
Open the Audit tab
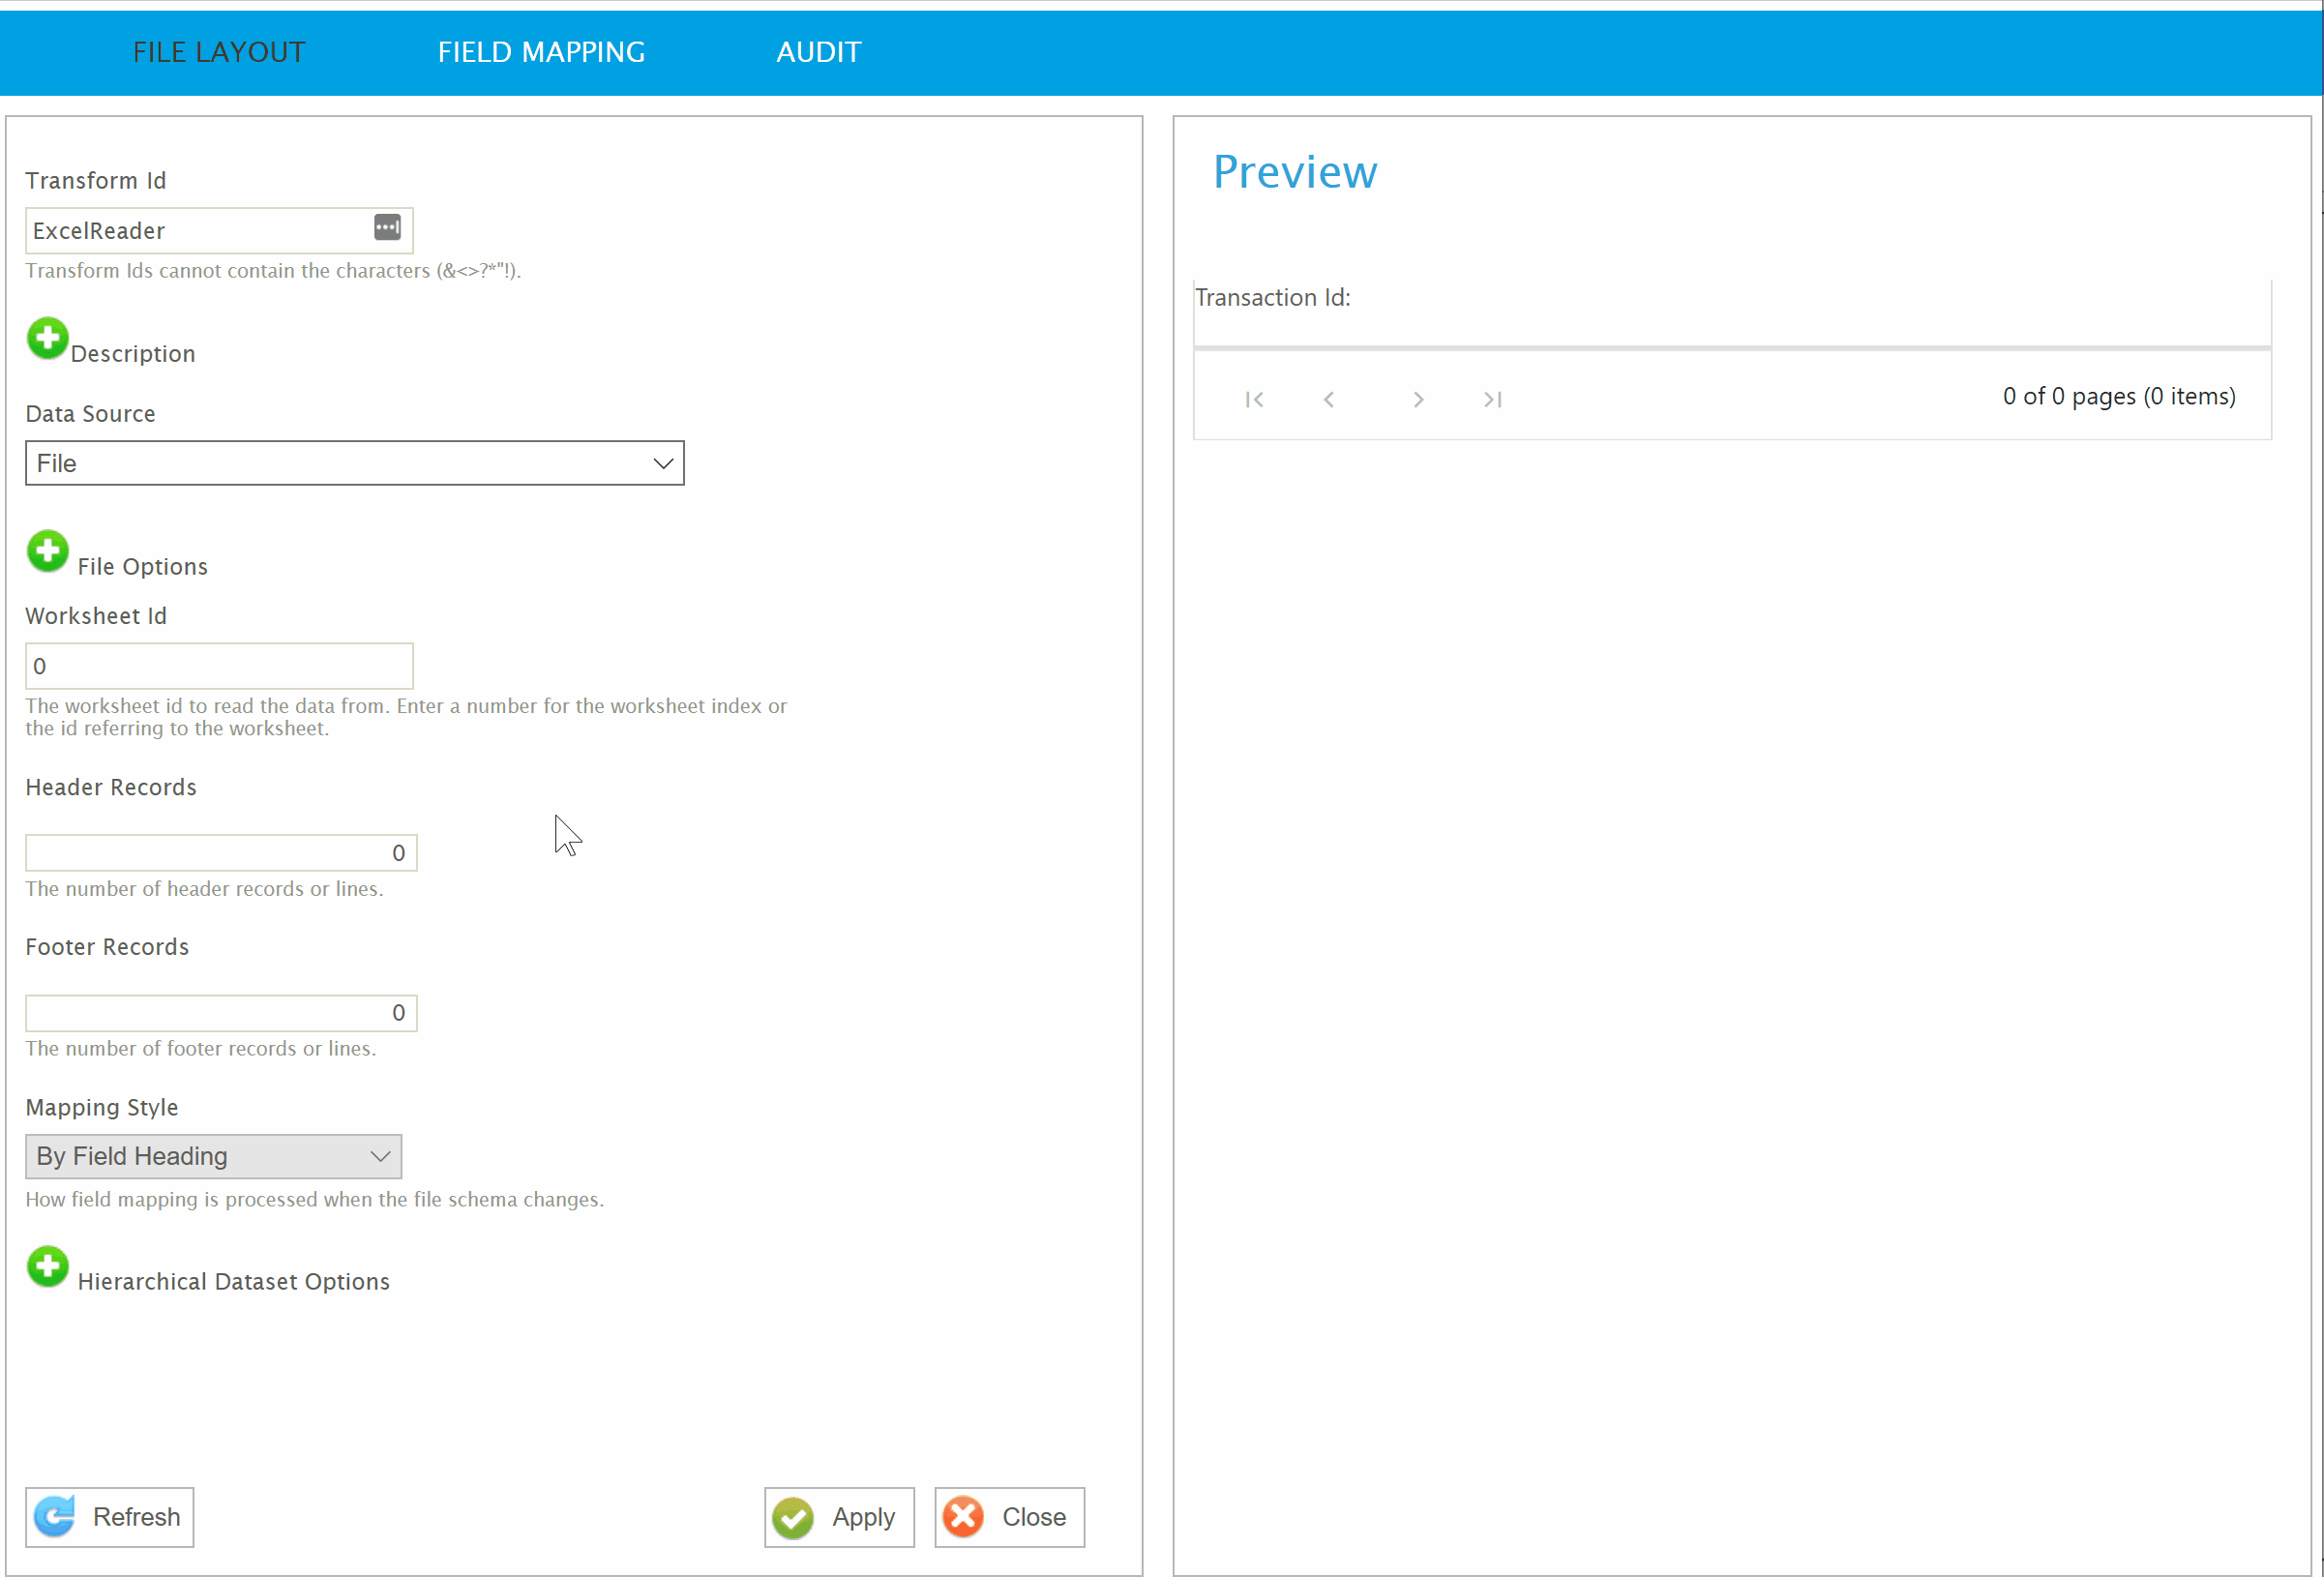pos(818,52)
